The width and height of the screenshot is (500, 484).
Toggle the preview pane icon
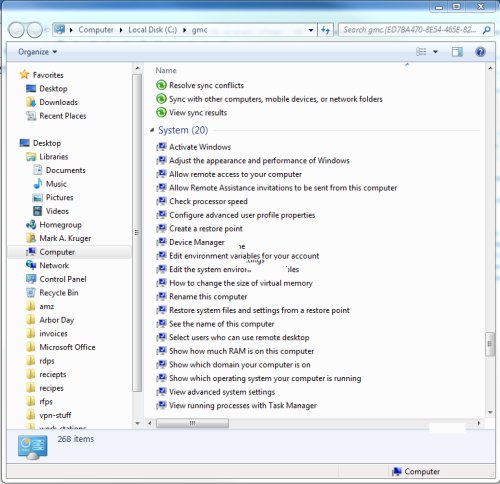pyautogui.click(x=457, y=52)
